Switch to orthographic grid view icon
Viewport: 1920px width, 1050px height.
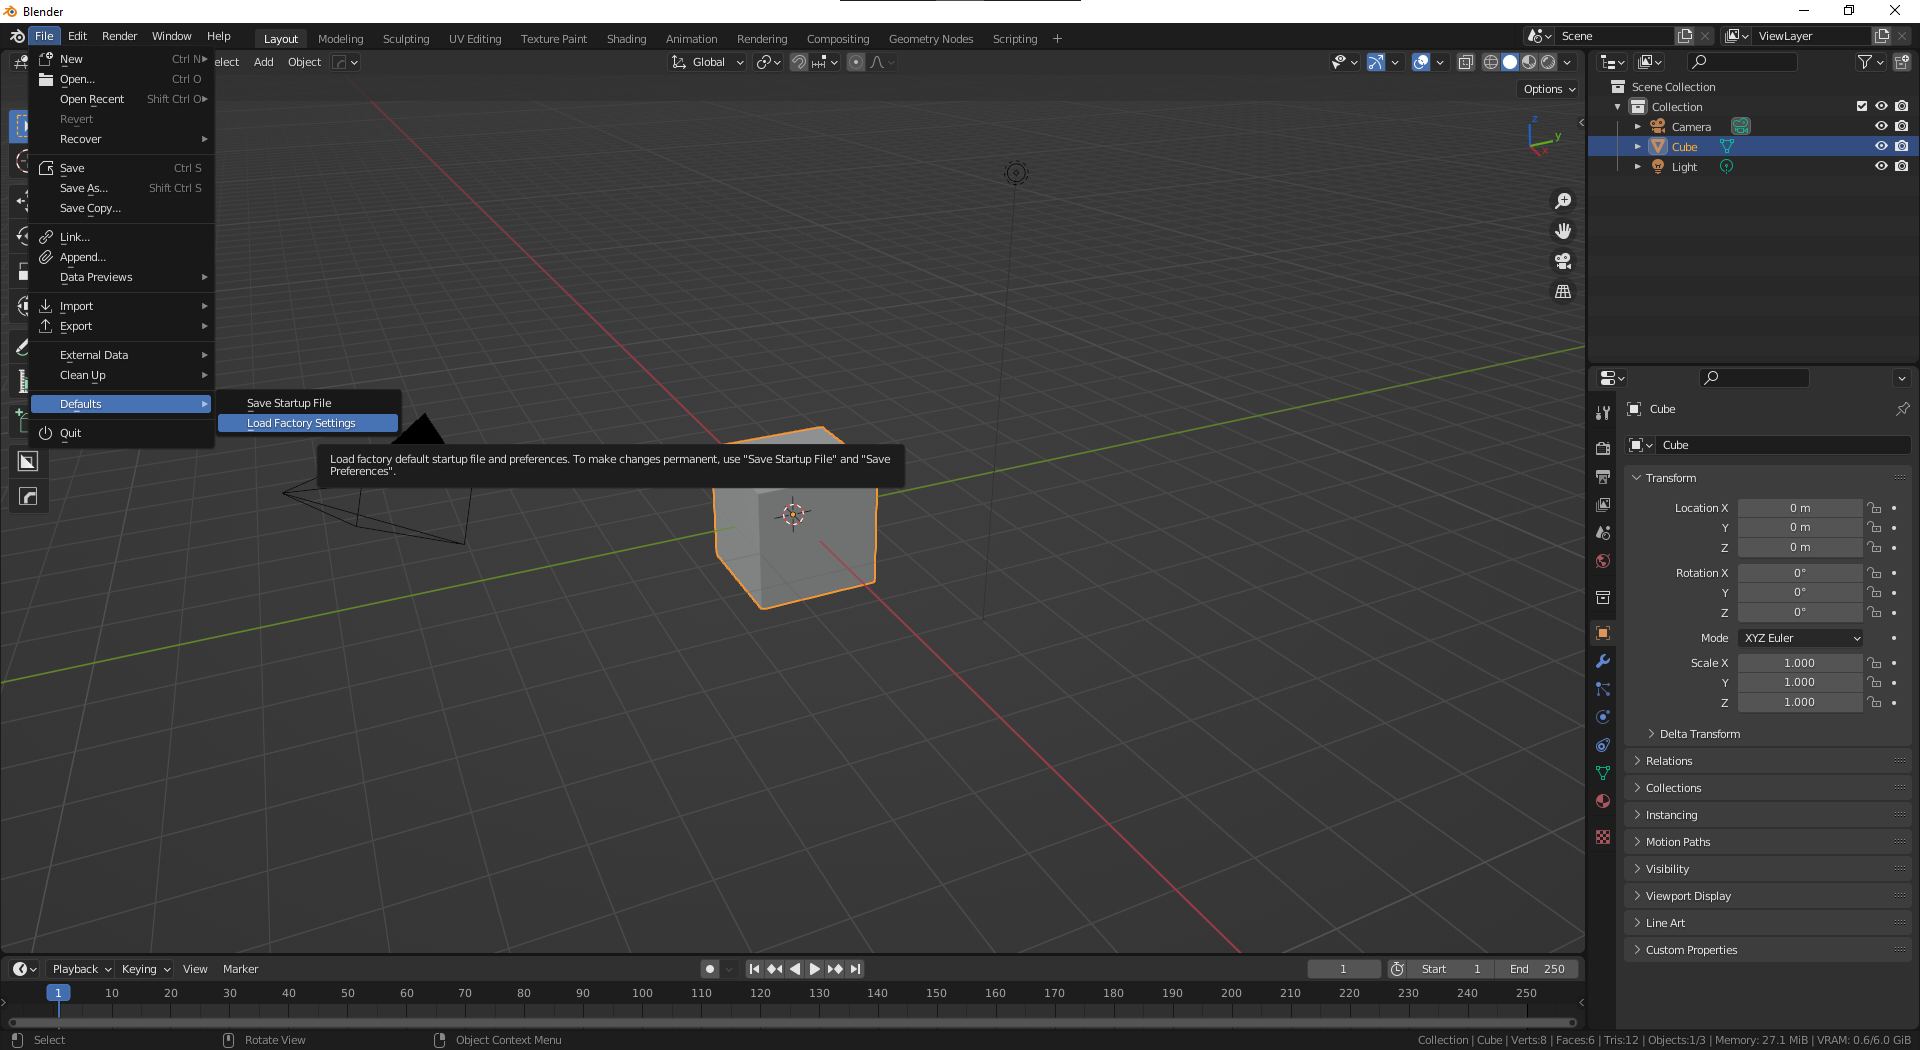coord(1563,292)
